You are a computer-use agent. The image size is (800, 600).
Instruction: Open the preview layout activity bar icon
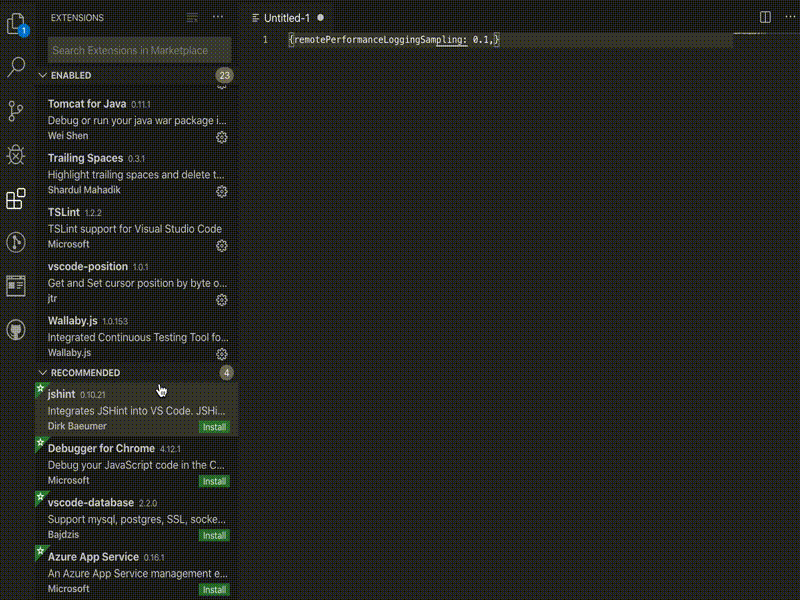click(16, 286)
